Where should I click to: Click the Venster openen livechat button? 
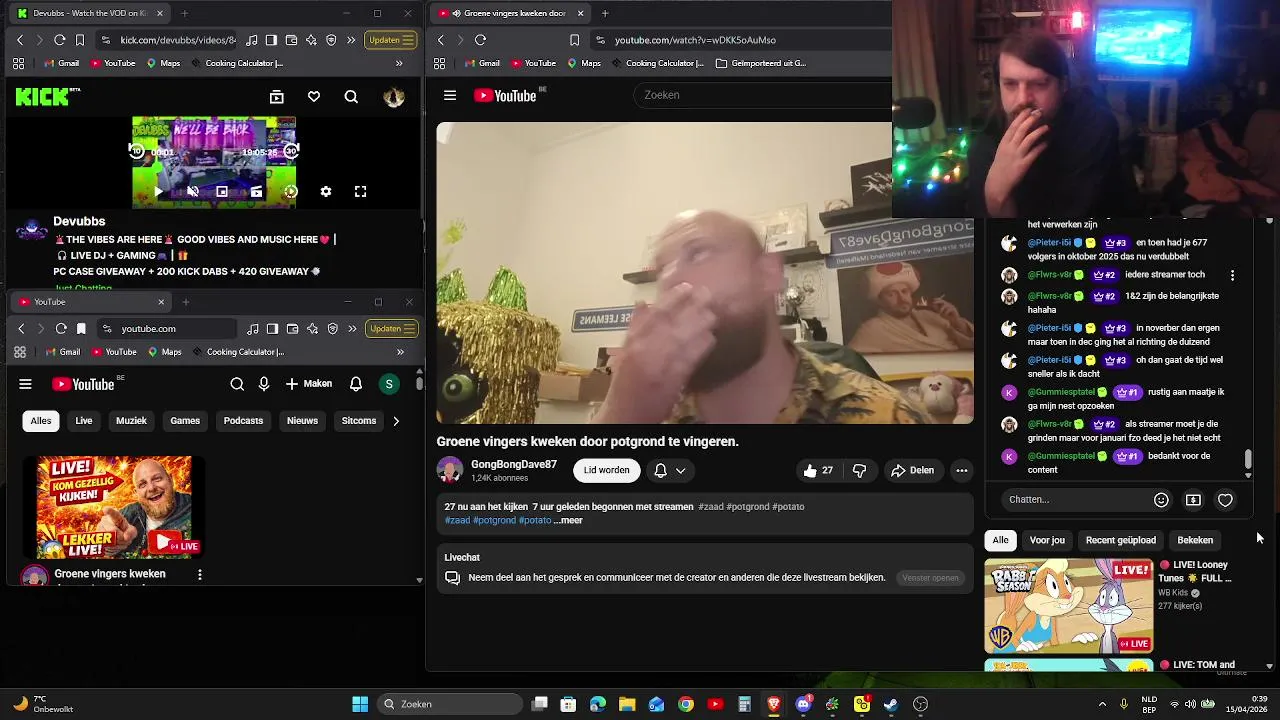[x=930, y=578]
